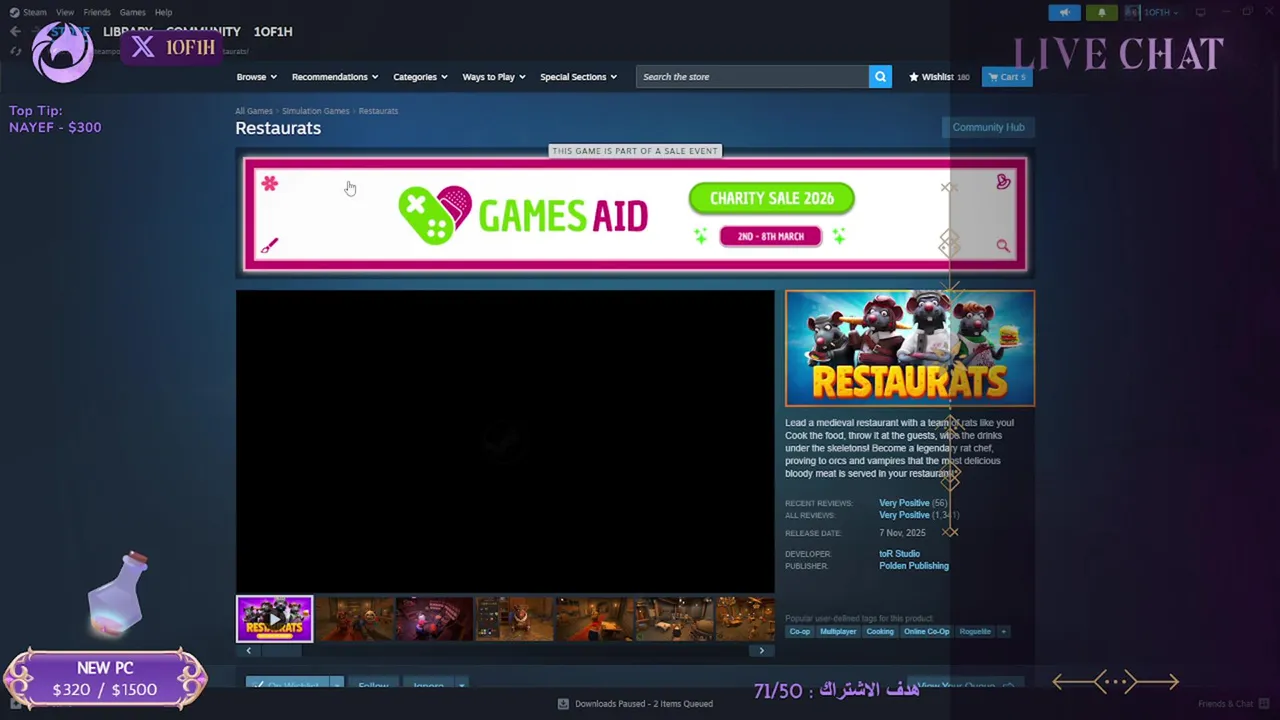Open the 1OF1H account dropdown
This screenshot has width=1280, height=720.
pos(1160,13)
